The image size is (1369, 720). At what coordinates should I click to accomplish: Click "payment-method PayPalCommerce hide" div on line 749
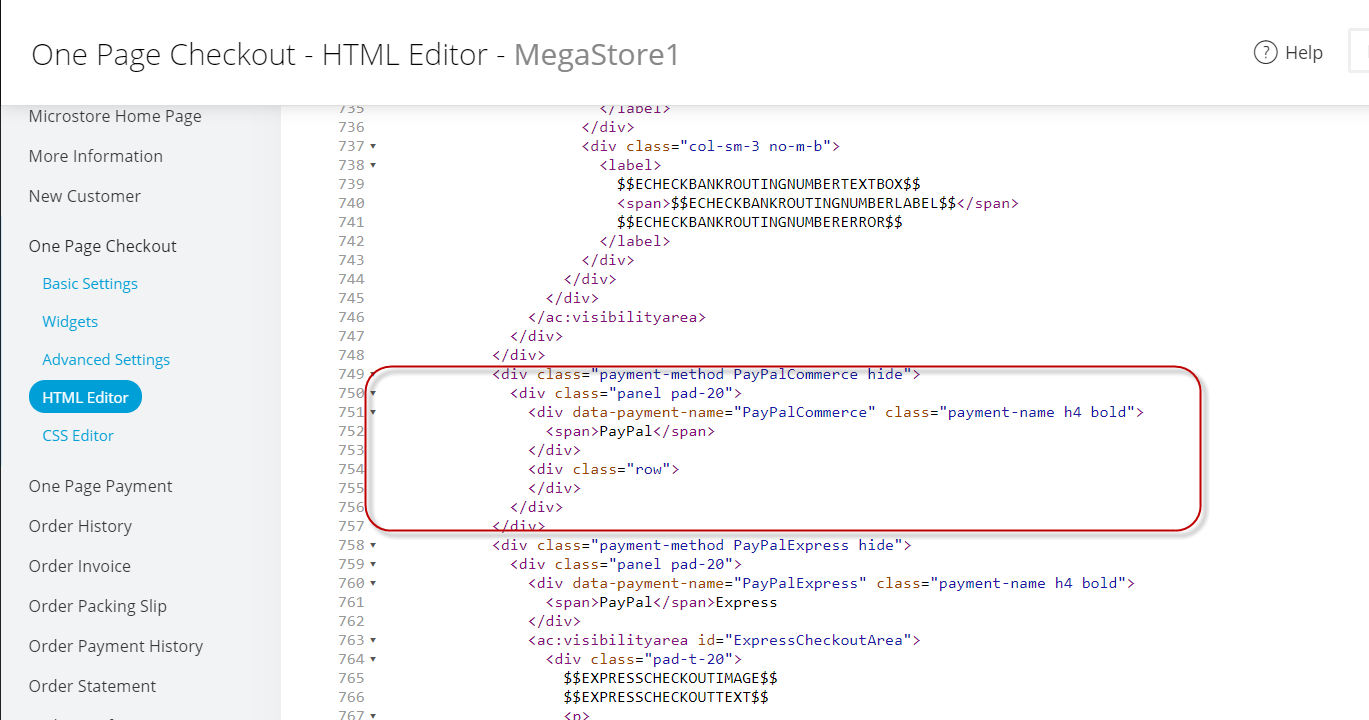[x=706, y=374]
